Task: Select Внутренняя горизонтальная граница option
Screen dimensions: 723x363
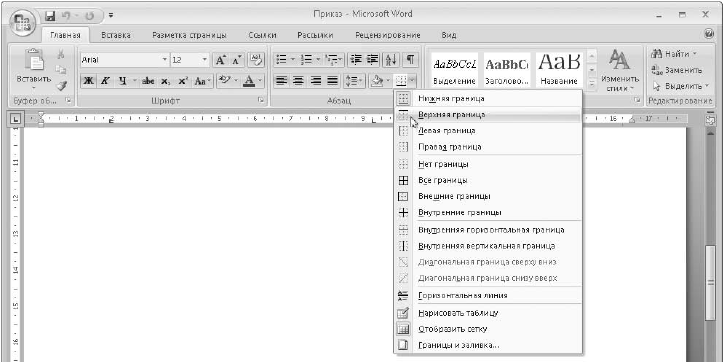Action: pyautogui.click(x=488, y=230)
